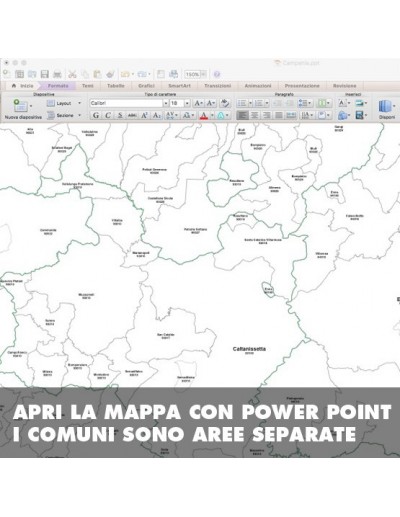The image size is (400, 517).
Task: Increase the paragraph indent level
Action: 289,103
